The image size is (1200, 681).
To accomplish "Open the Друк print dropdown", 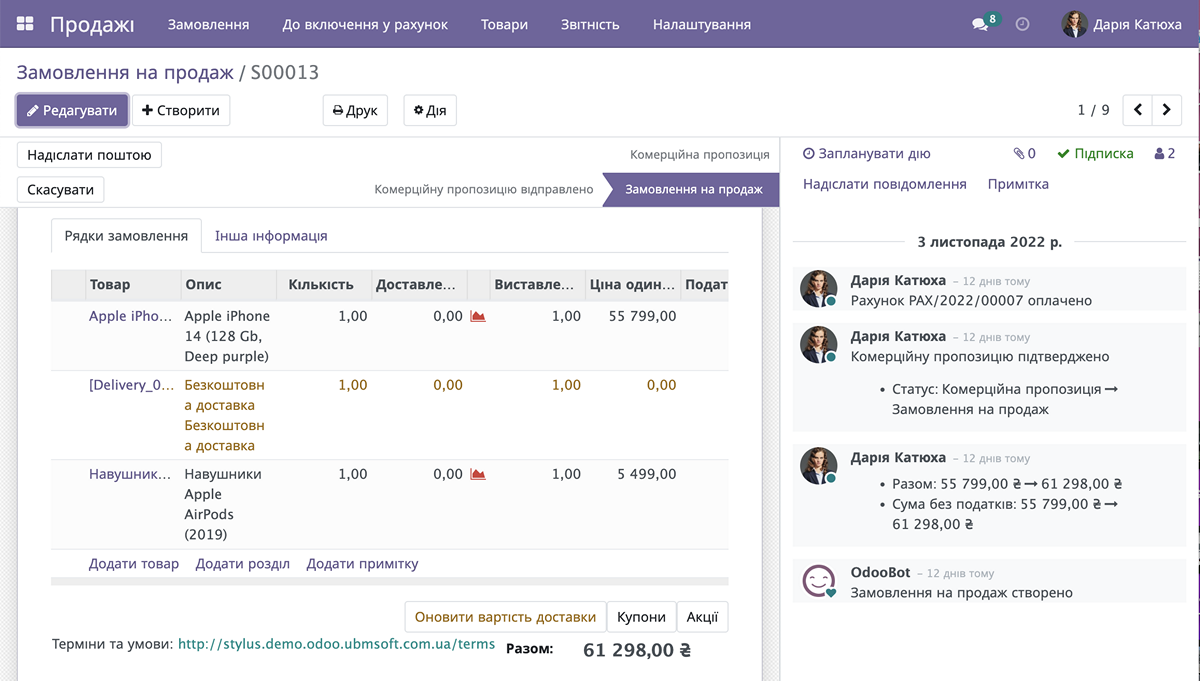I will [354, 110].
